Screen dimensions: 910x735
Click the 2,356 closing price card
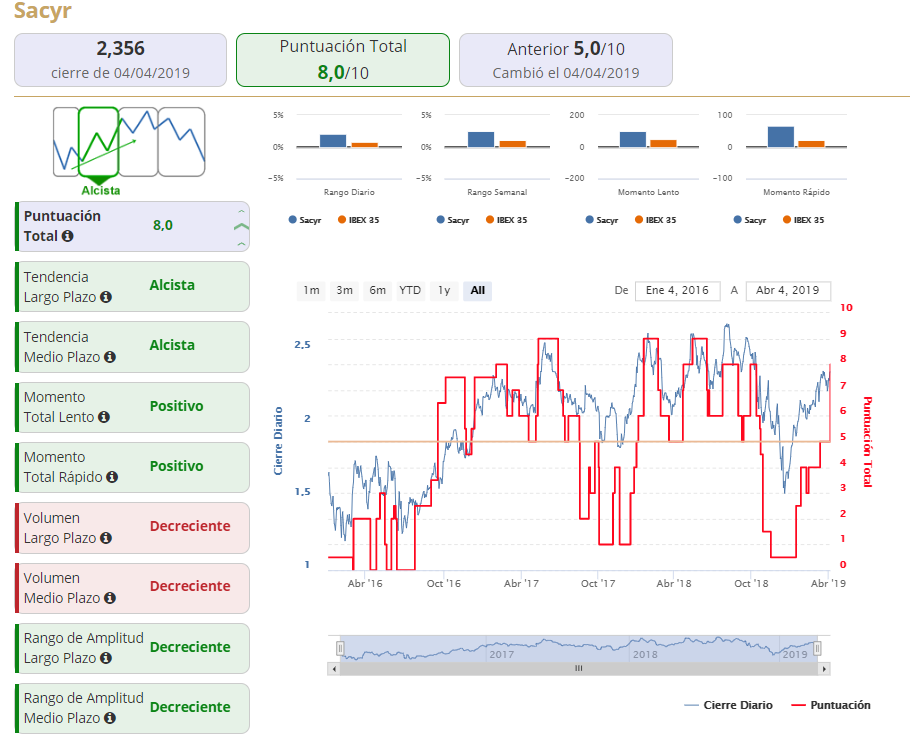(x=120, y=60)
